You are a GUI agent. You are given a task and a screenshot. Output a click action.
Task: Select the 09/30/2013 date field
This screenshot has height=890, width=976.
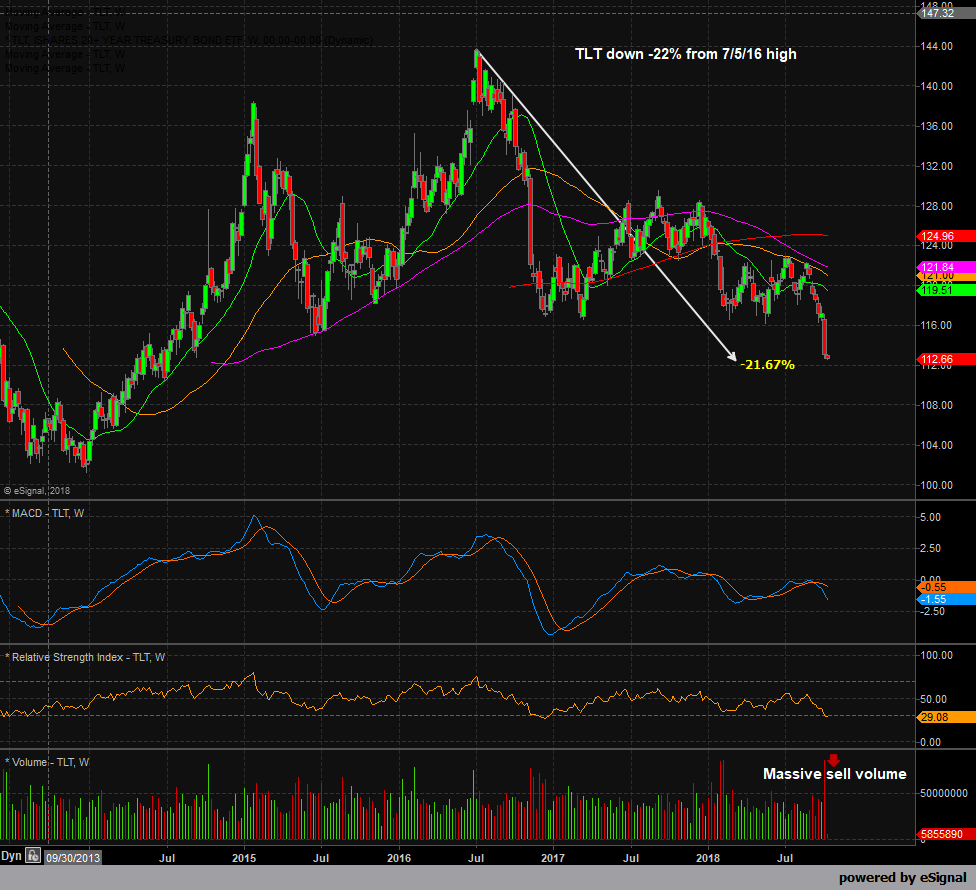(73, 858)
